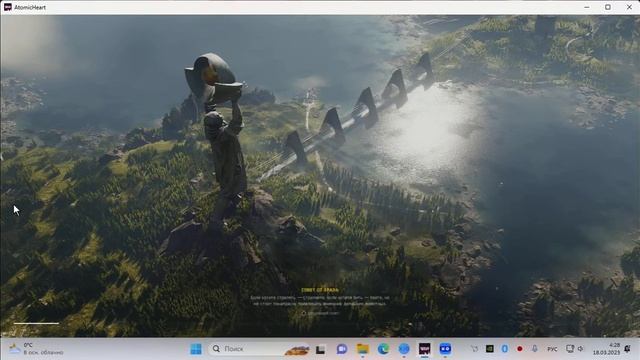Click the loading hint paragraph text
The height and width of the screenshot is (360, 640).
tap(320, 300)
